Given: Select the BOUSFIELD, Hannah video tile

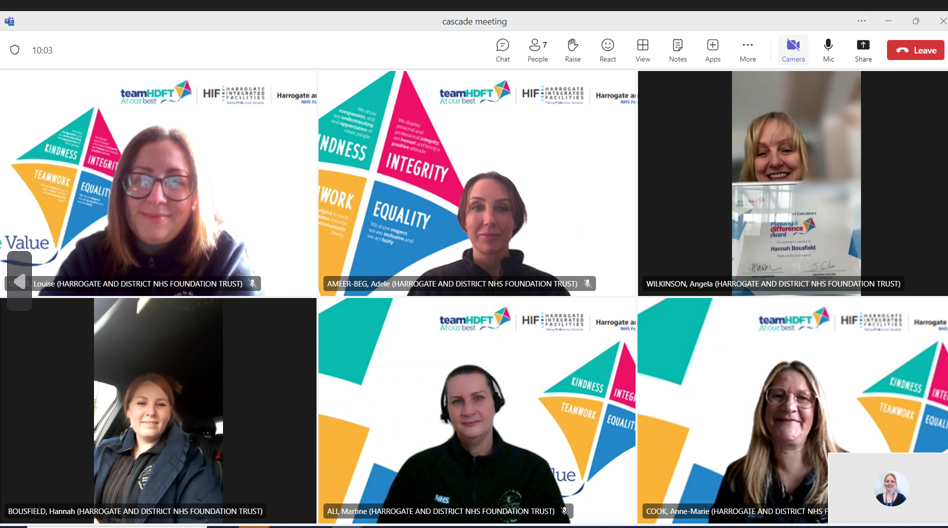Looking at the screenshot, I should (158, 410).
